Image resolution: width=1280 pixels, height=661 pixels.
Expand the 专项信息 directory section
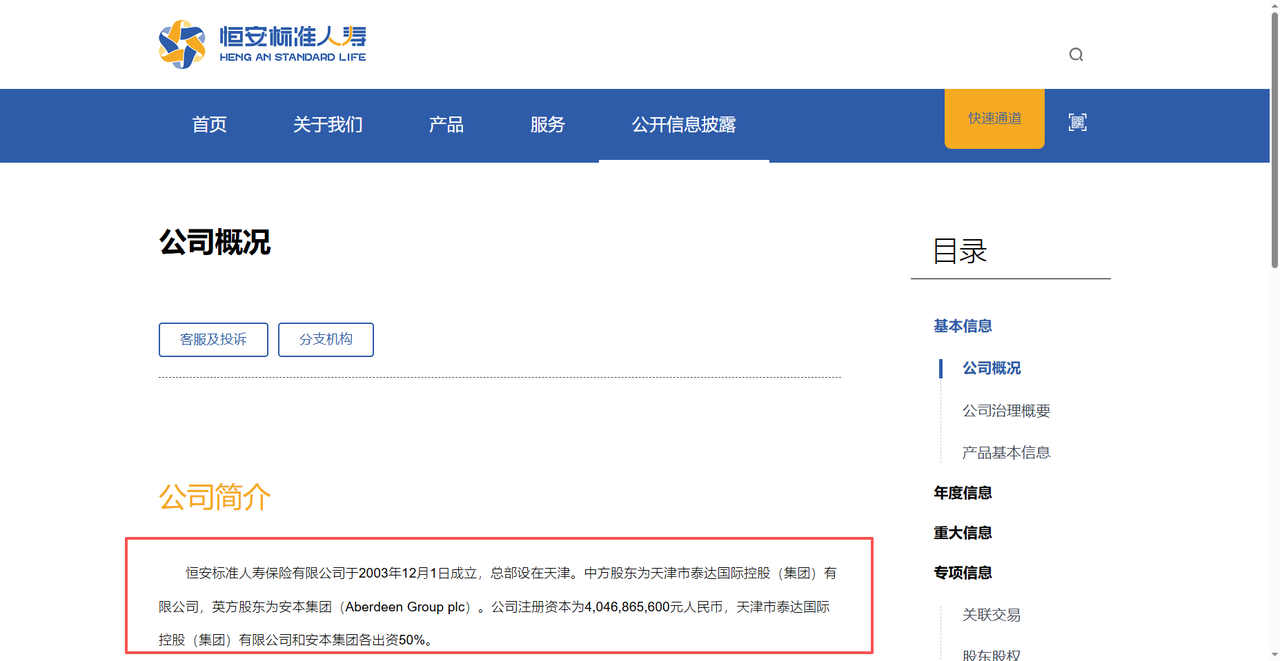(x=962, y=573)
